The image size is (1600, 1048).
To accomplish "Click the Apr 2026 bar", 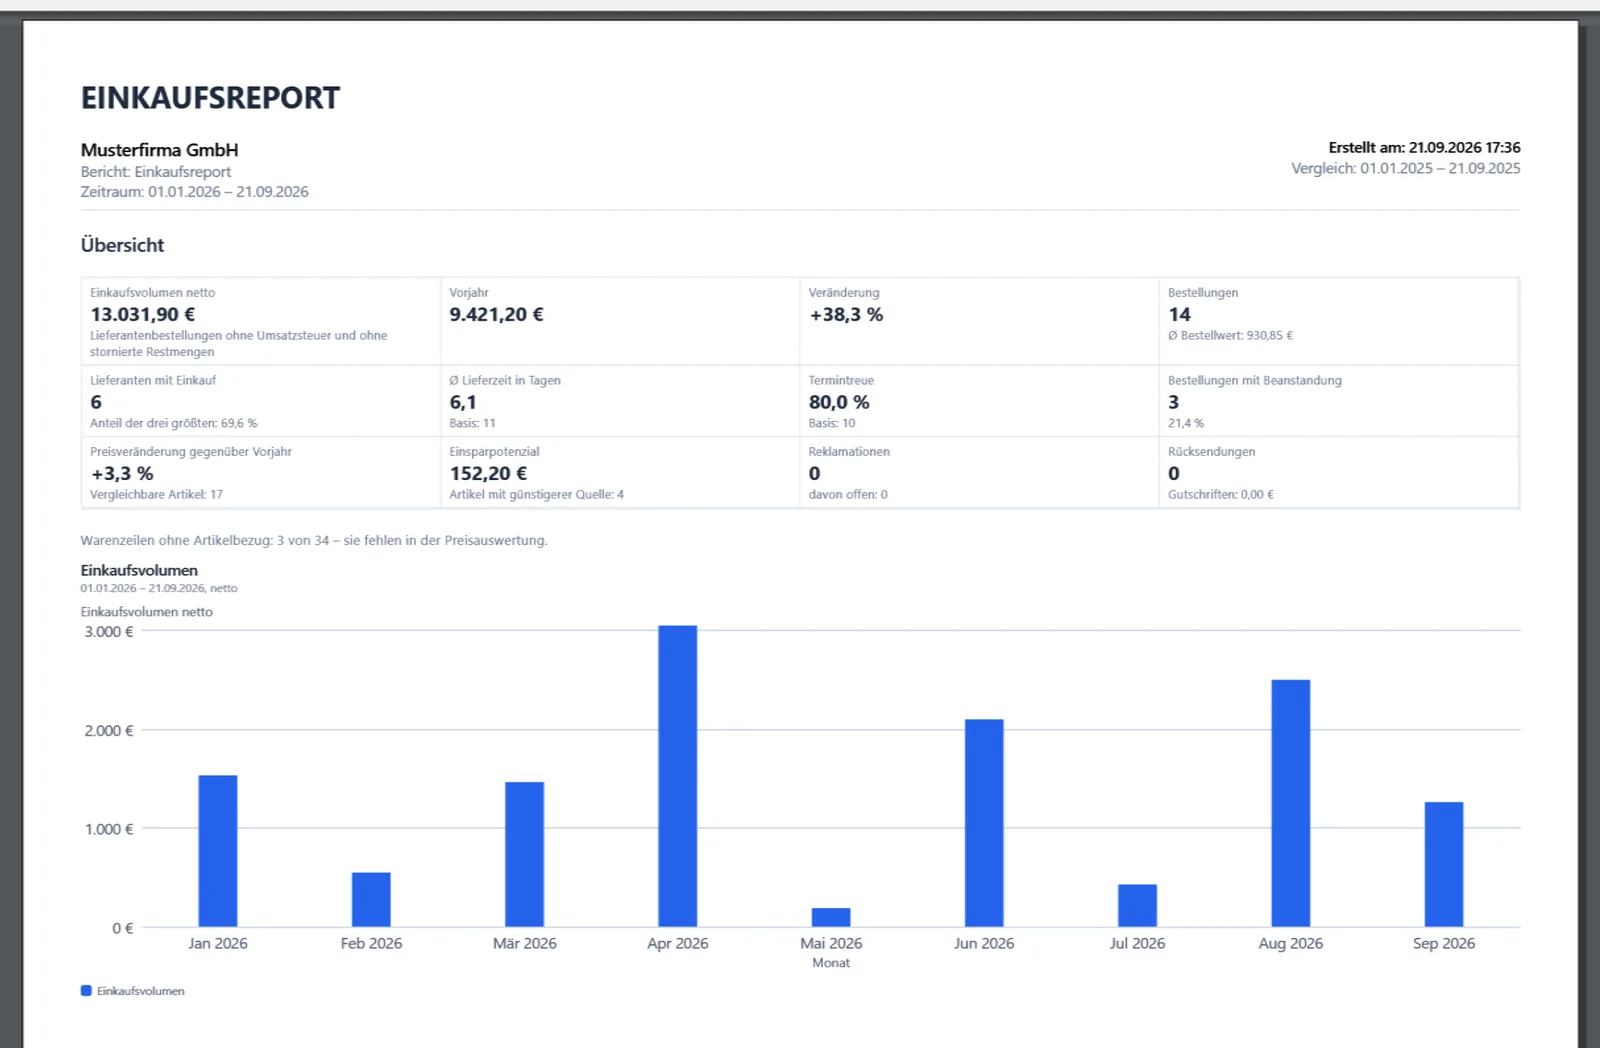I will [x=678, y=776].
